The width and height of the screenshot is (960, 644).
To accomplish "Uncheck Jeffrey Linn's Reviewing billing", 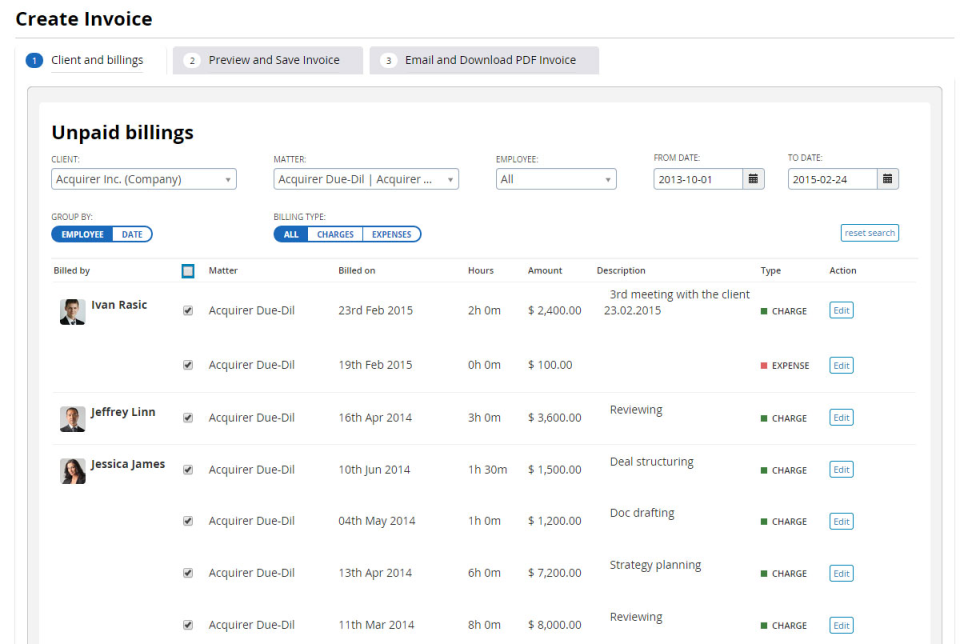I will [x=188, y=417].
